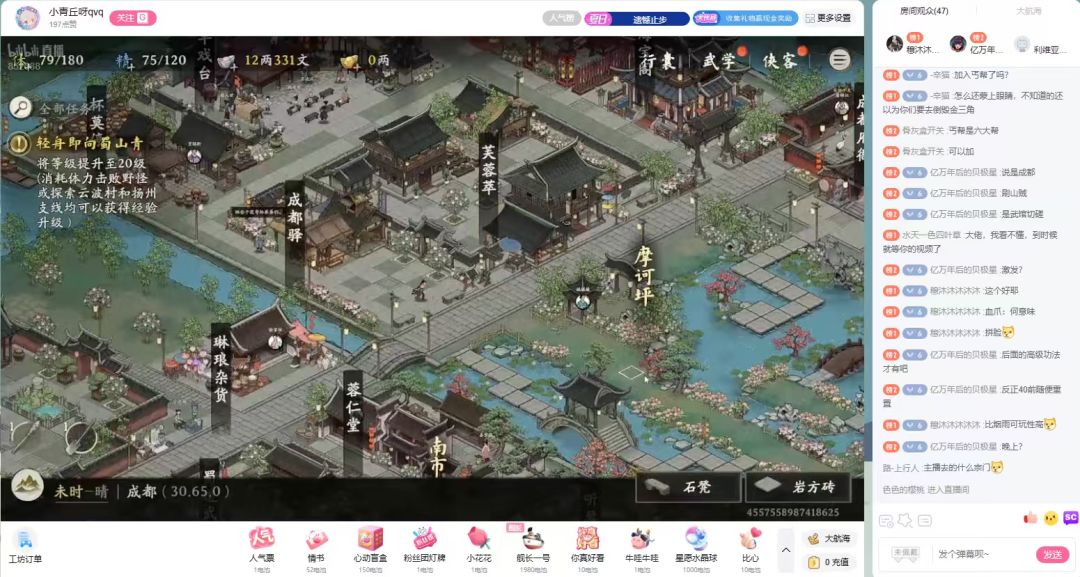Send the 人气票 popularity ticket gift
Viewport: 1080px width, 577px height.
[262, 547]
